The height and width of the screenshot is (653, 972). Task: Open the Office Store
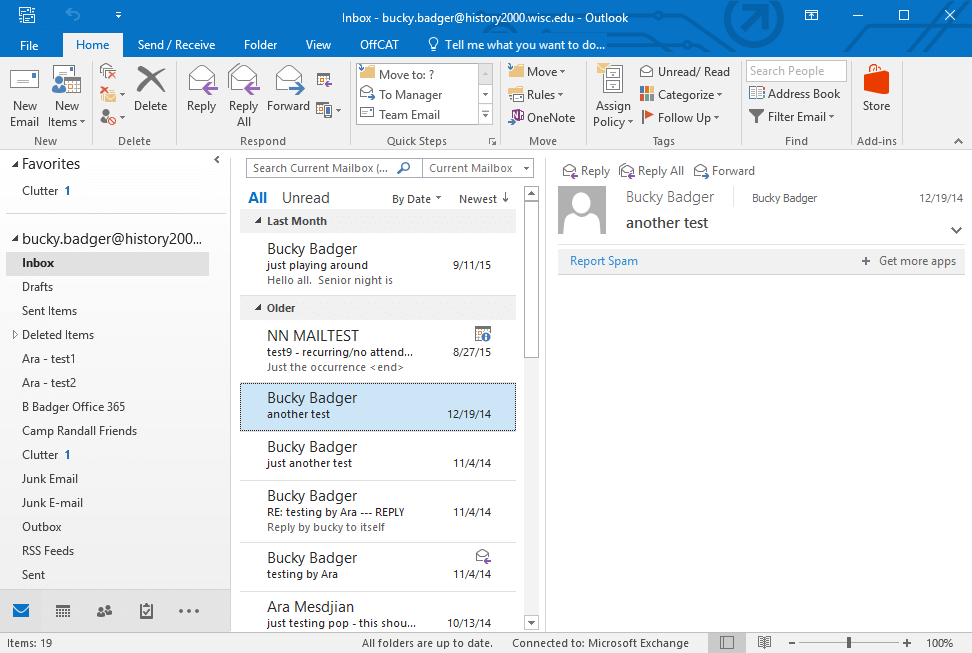(x=876, y=93)
